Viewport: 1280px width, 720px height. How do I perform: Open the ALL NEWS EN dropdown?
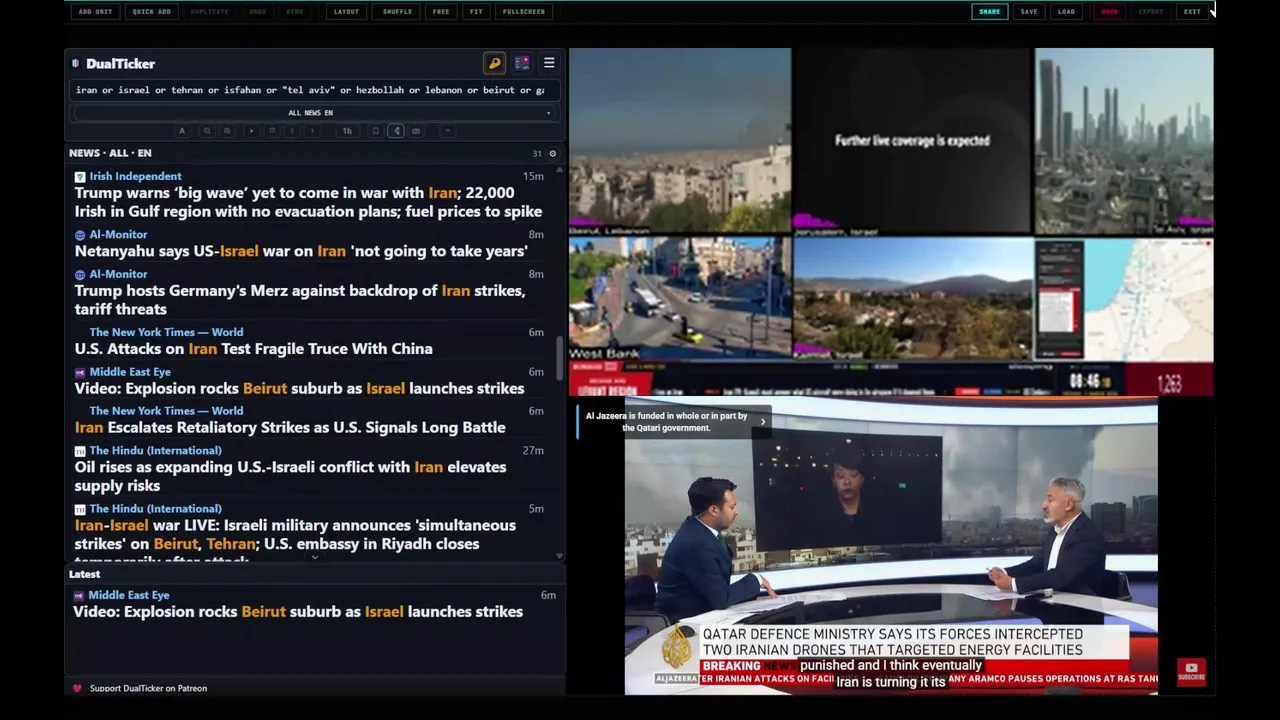314,113
